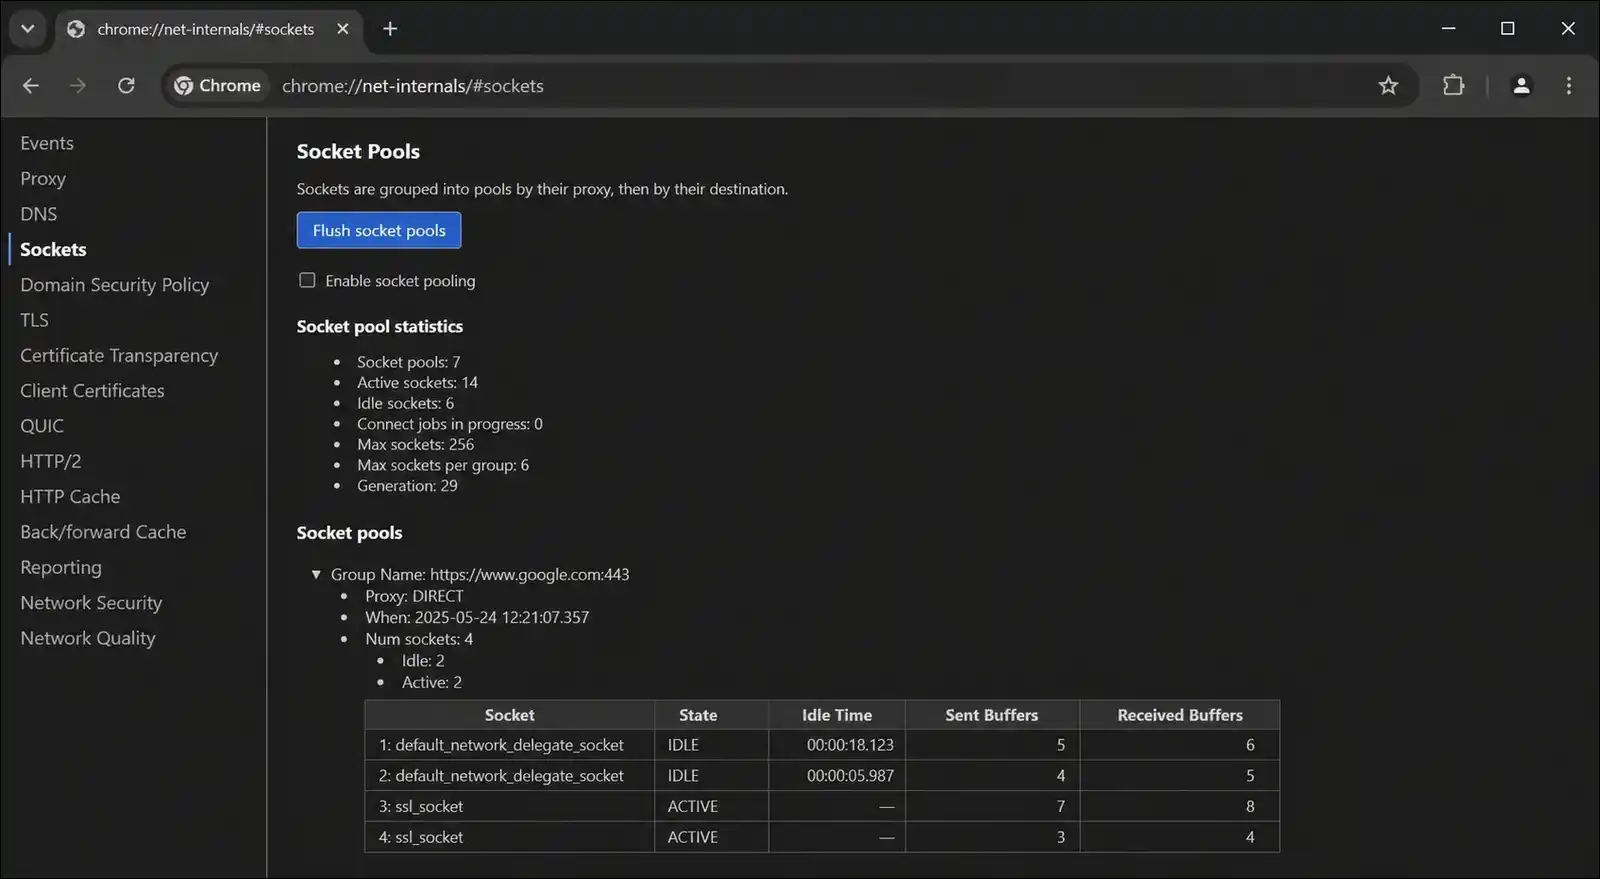Click the address bar URL
Screen dimensions: 1600x879
413,86
